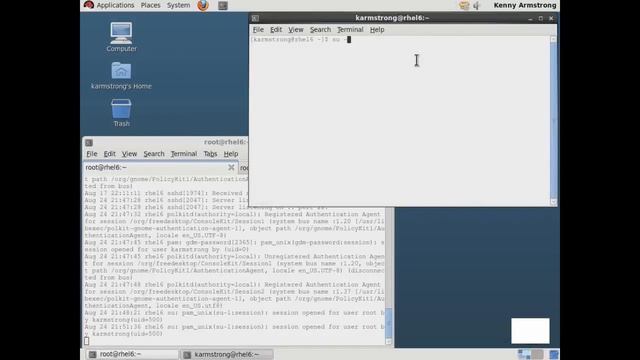
Task: Click the Kenny Armstrong user name
Action: click(x=525, y=5)
